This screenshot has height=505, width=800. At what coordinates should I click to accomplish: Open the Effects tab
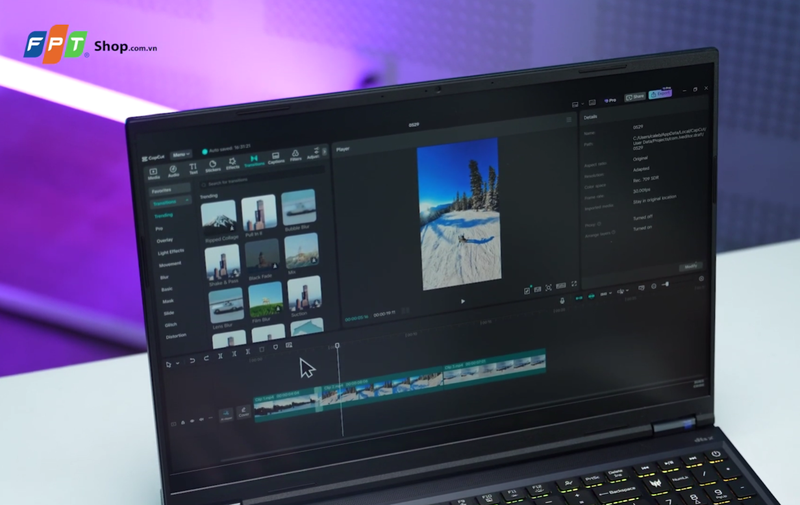(x=233, y=164)
